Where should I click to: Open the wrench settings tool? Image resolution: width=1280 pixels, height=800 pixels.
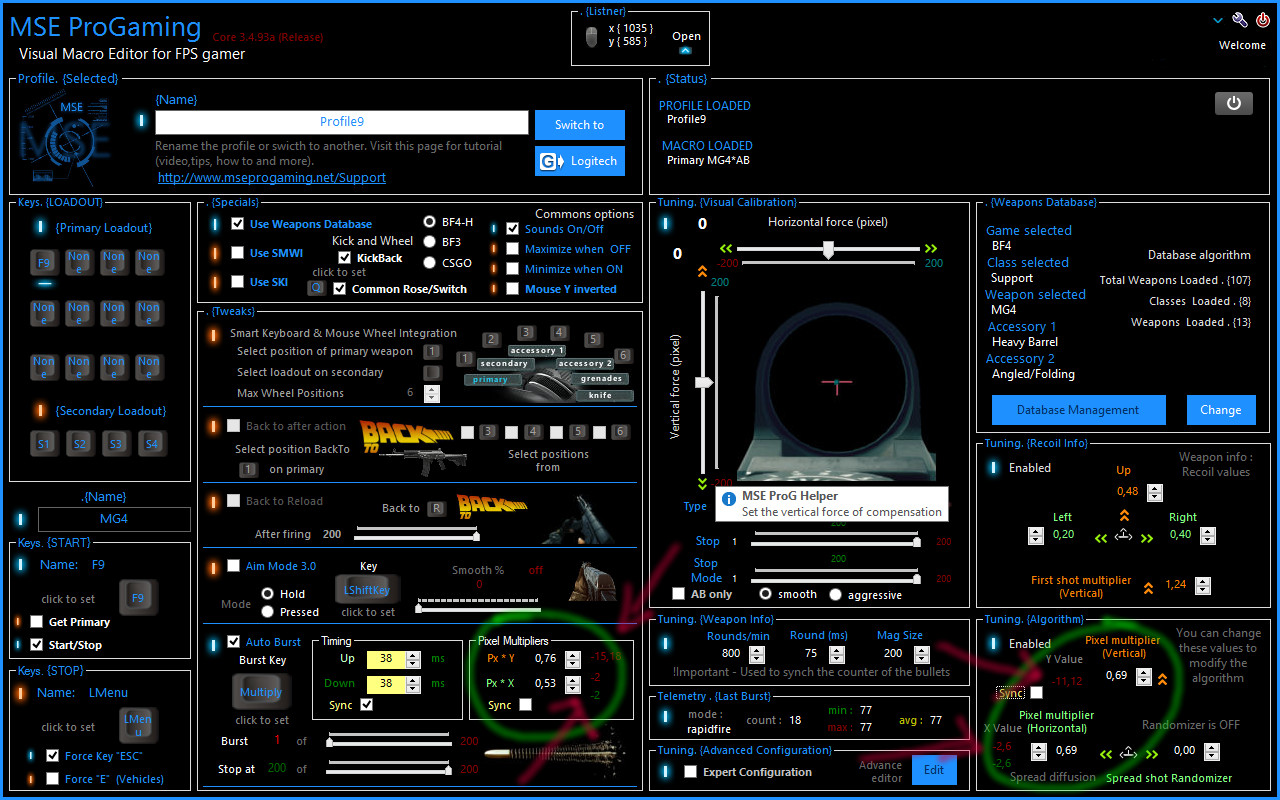(x=1240, y=20)
